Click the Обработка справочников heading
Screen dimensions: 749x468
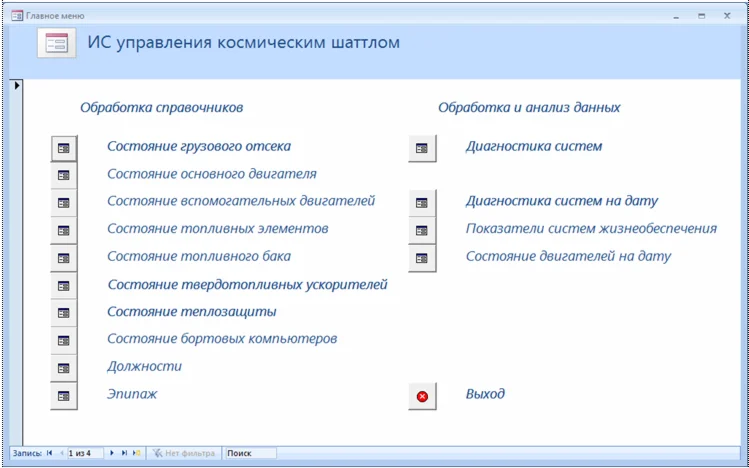(x=161, y=107)
